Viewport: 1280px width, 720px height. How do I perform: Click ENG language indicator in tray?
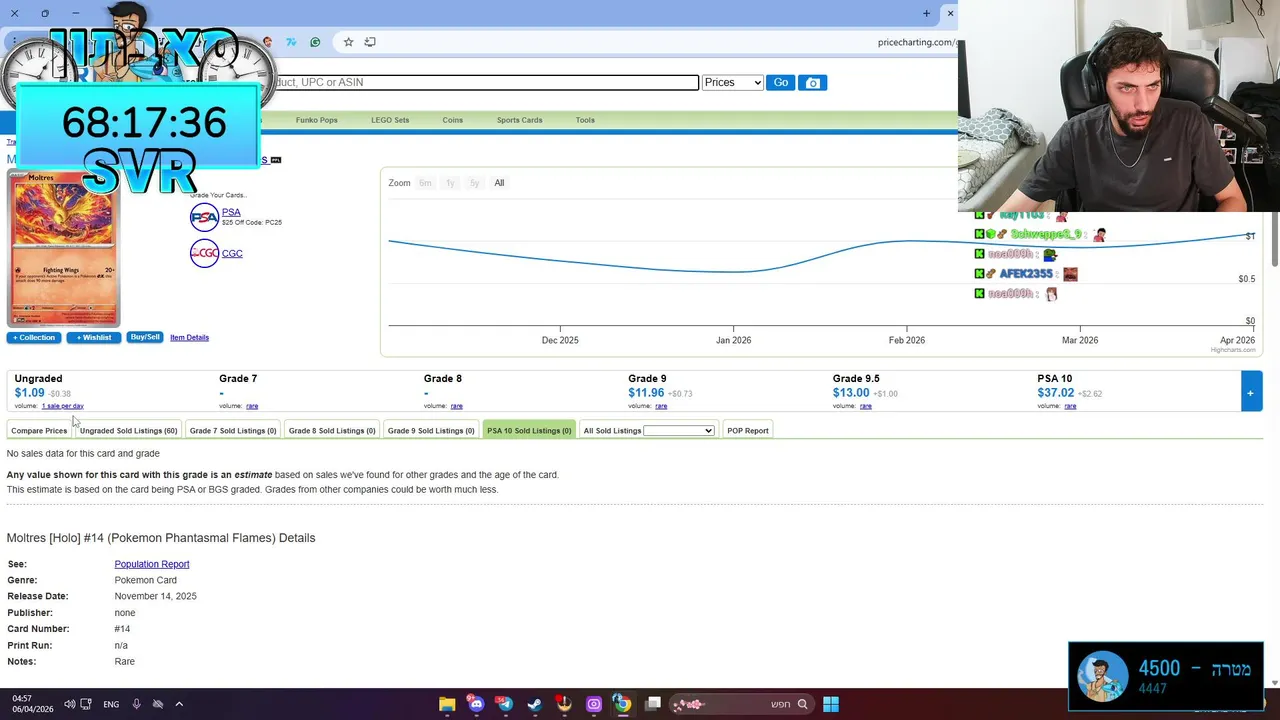(x=111, y=704)
